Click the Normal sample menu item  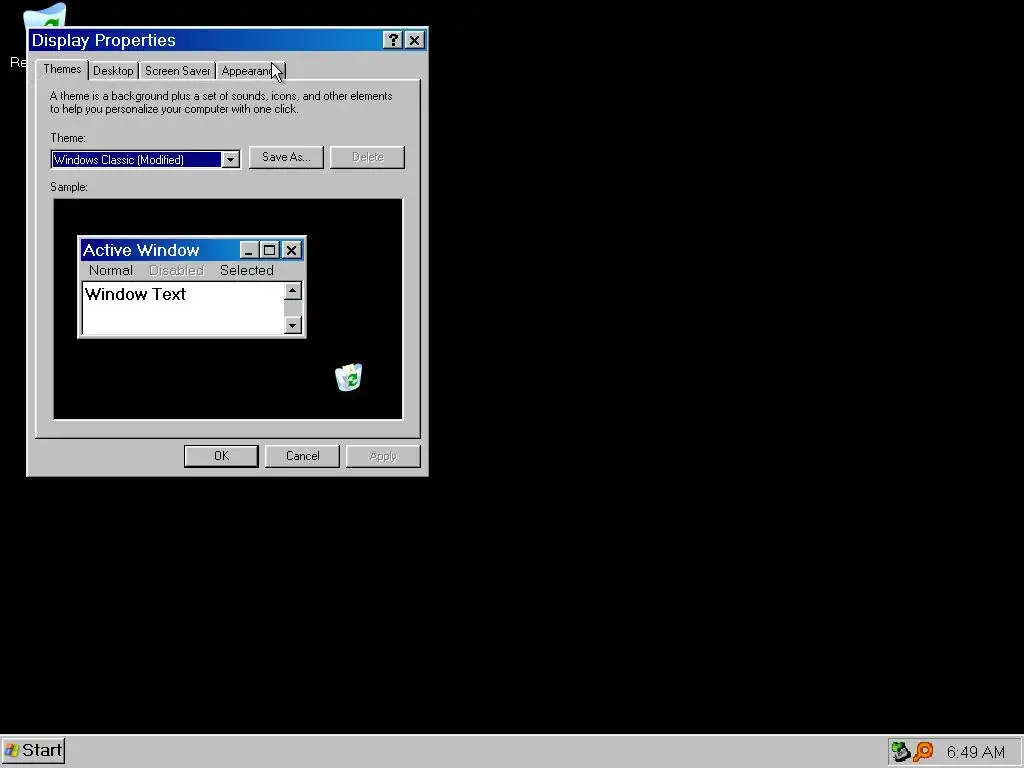tap(110, 270)
